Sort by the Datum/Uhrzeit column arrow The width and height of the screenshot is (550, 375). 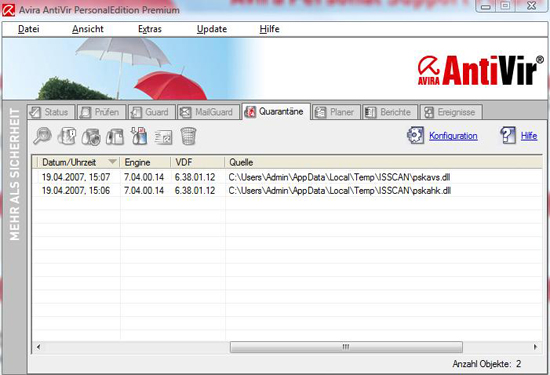pos(112,162)
